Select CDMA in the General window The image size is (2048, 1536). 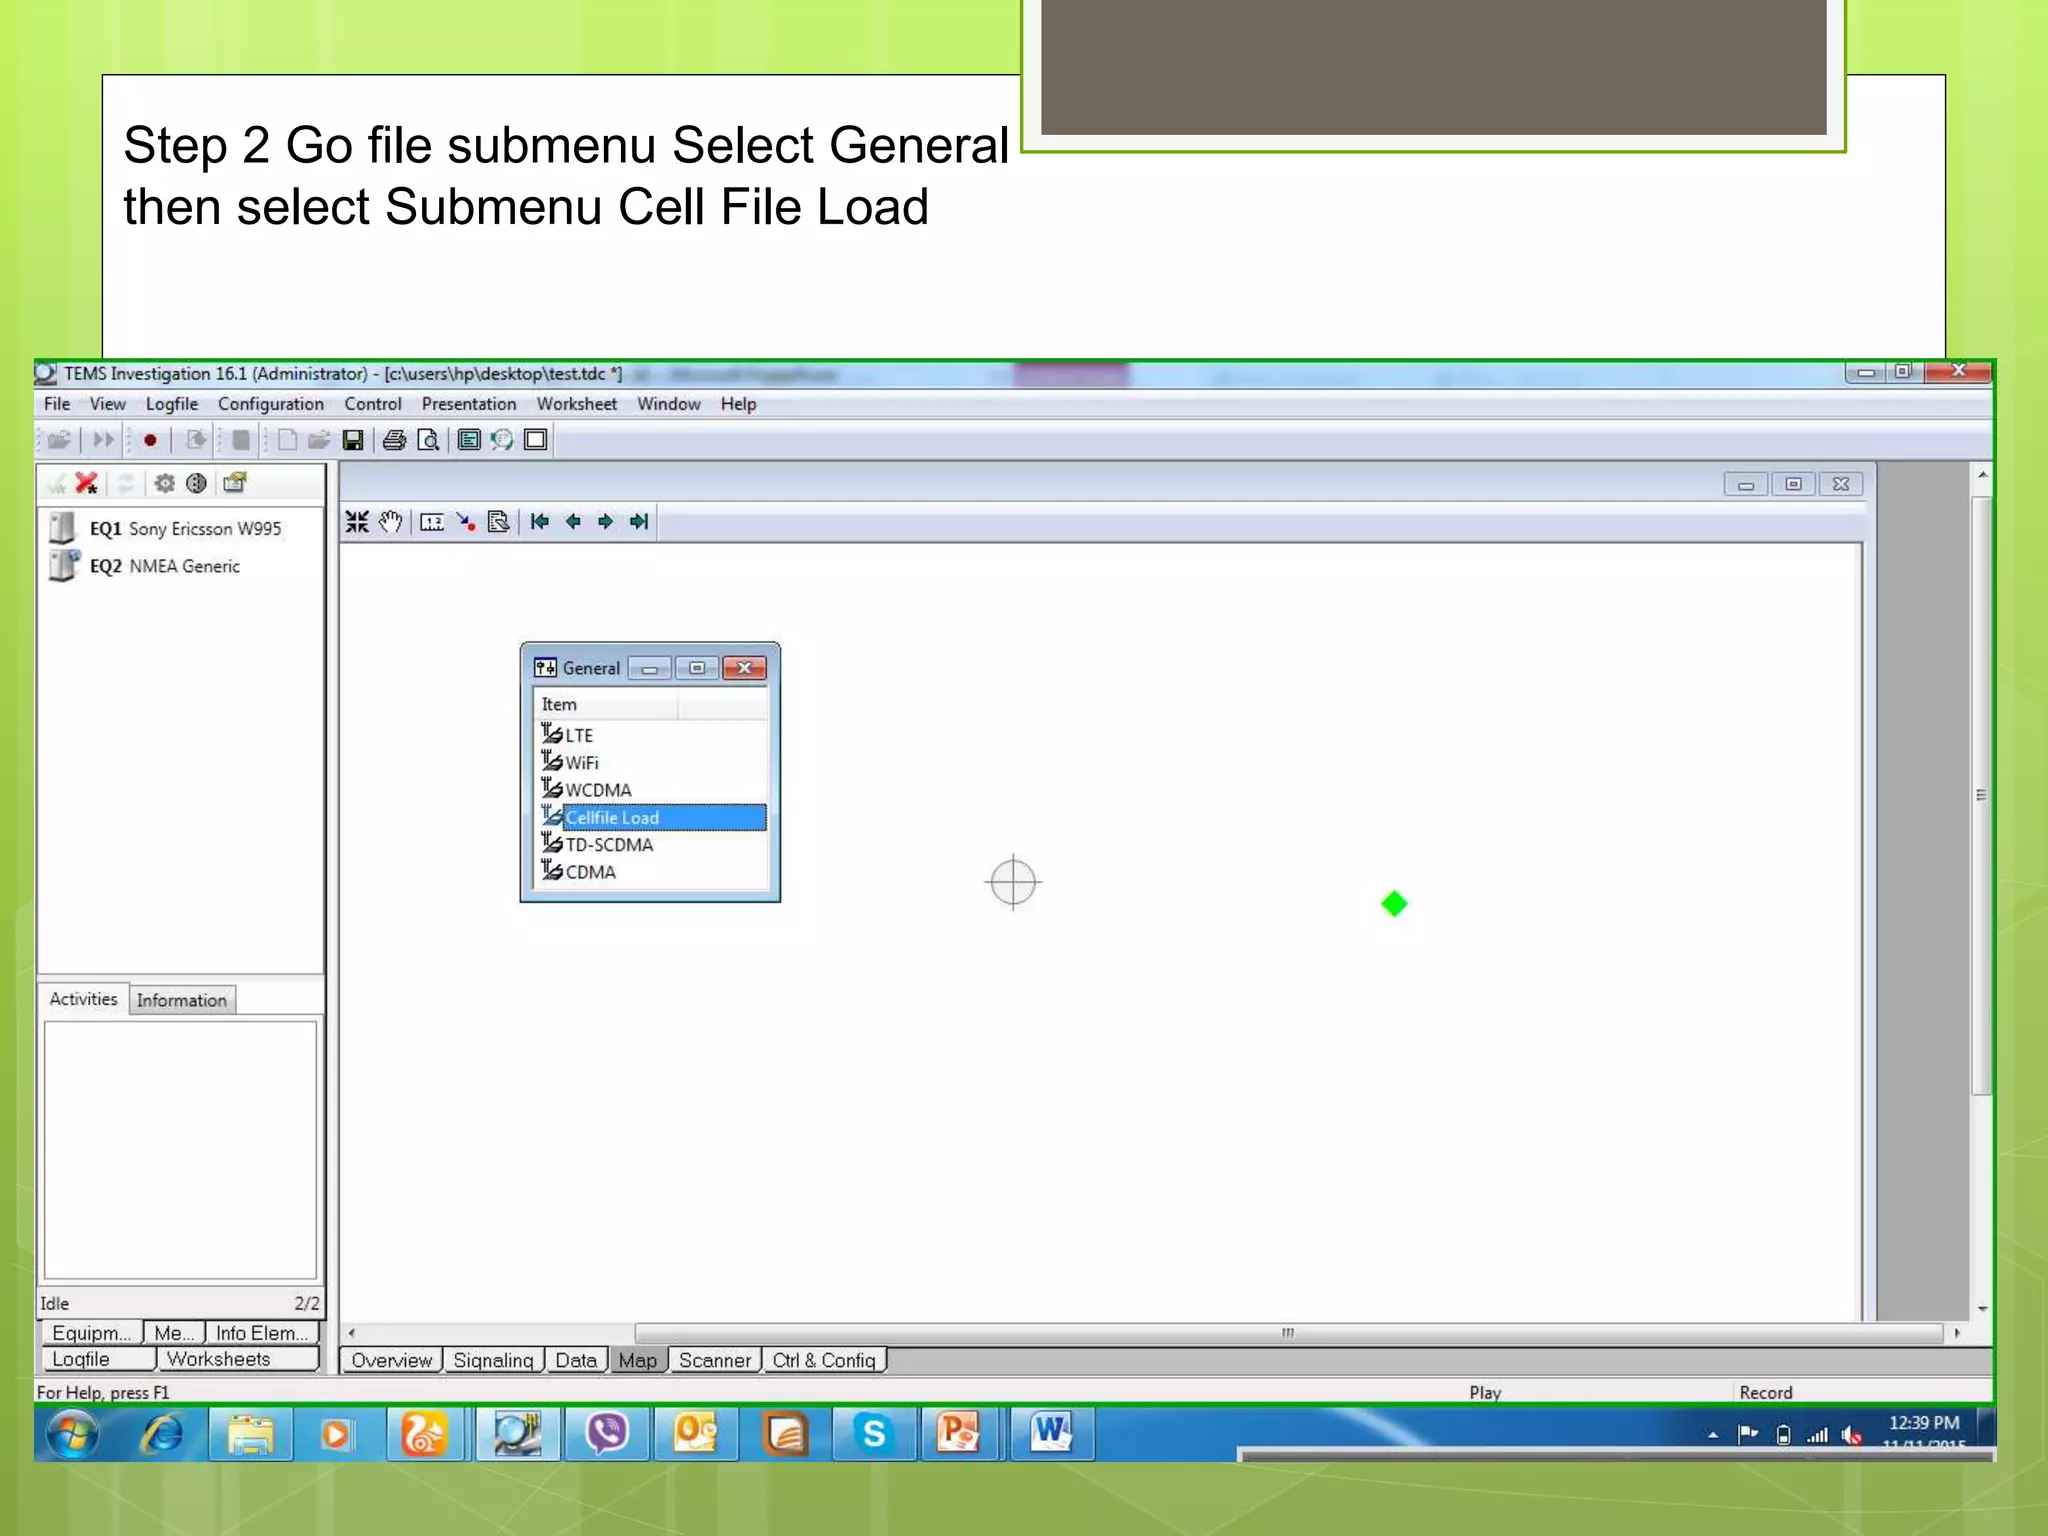click(x=590, y=872)
